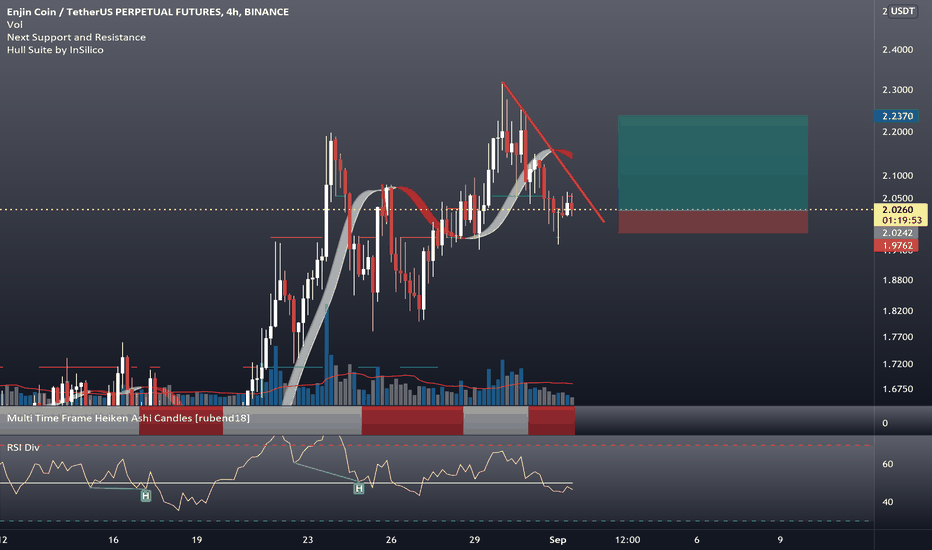Viewport: 932px width, 550px height.
Task: Click the Enjin Coin / TetherUS chart title
Action: pos(147,11)
